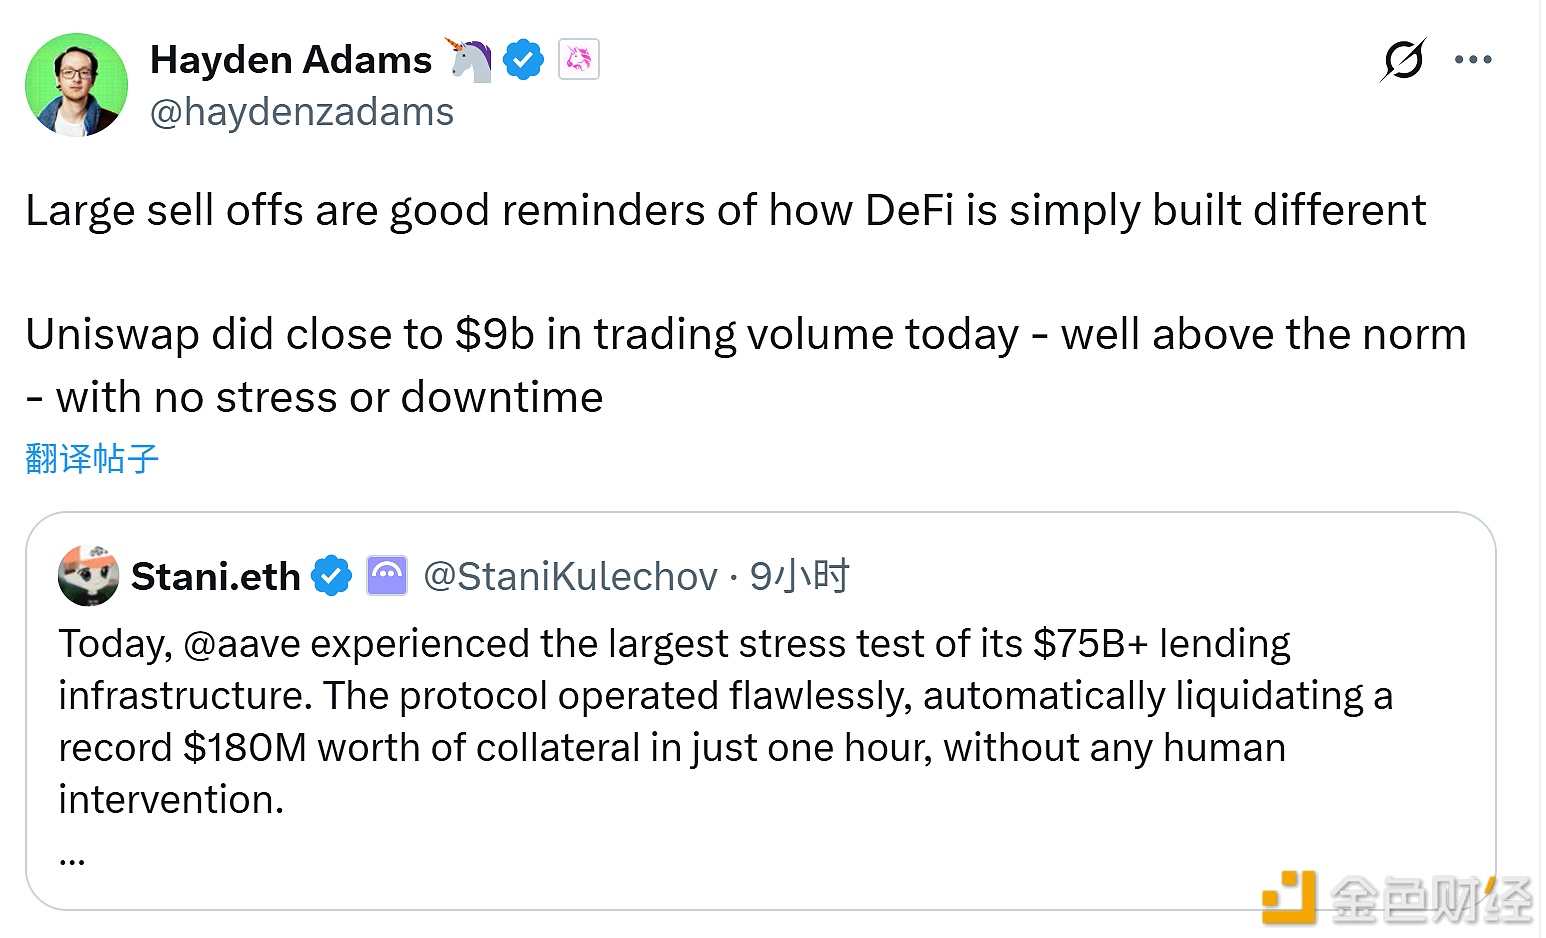Open the quoted post body about collateral liquidation
Viewport: 1546px width, 938px height.
724,721
